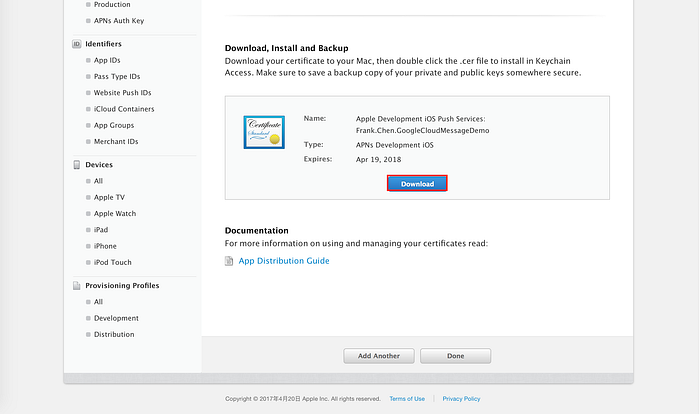Screen dimensions: 700x414
Task: Click the blue Download button
Action: (x=417, y=184)
